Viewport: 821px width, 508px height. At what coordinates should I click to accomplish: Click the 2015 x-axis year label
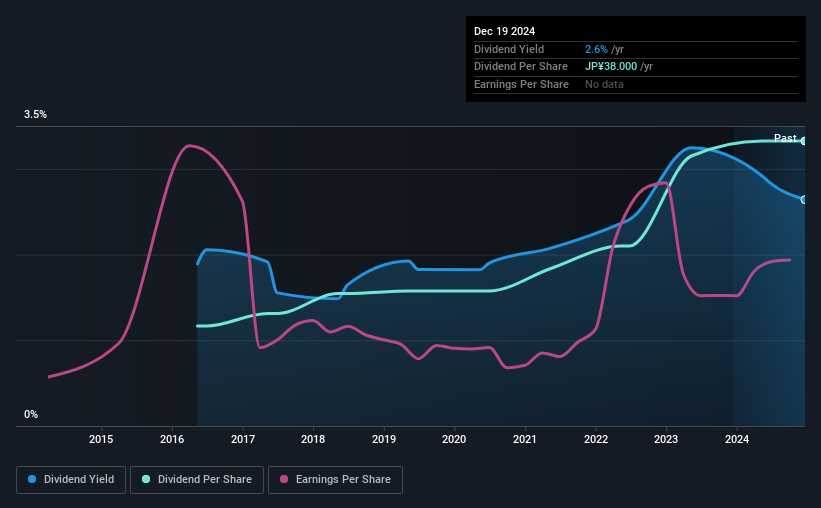click(x=101, y=439)
